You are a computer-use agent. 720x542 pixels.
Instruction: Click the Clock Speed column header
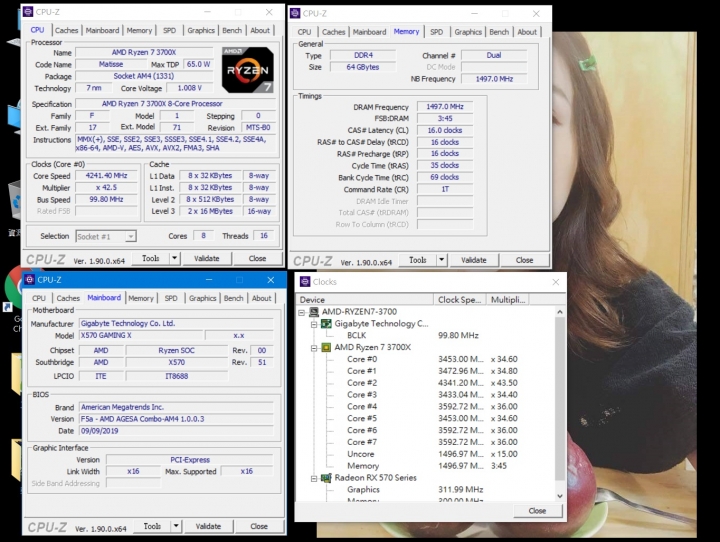pos(460,299)
